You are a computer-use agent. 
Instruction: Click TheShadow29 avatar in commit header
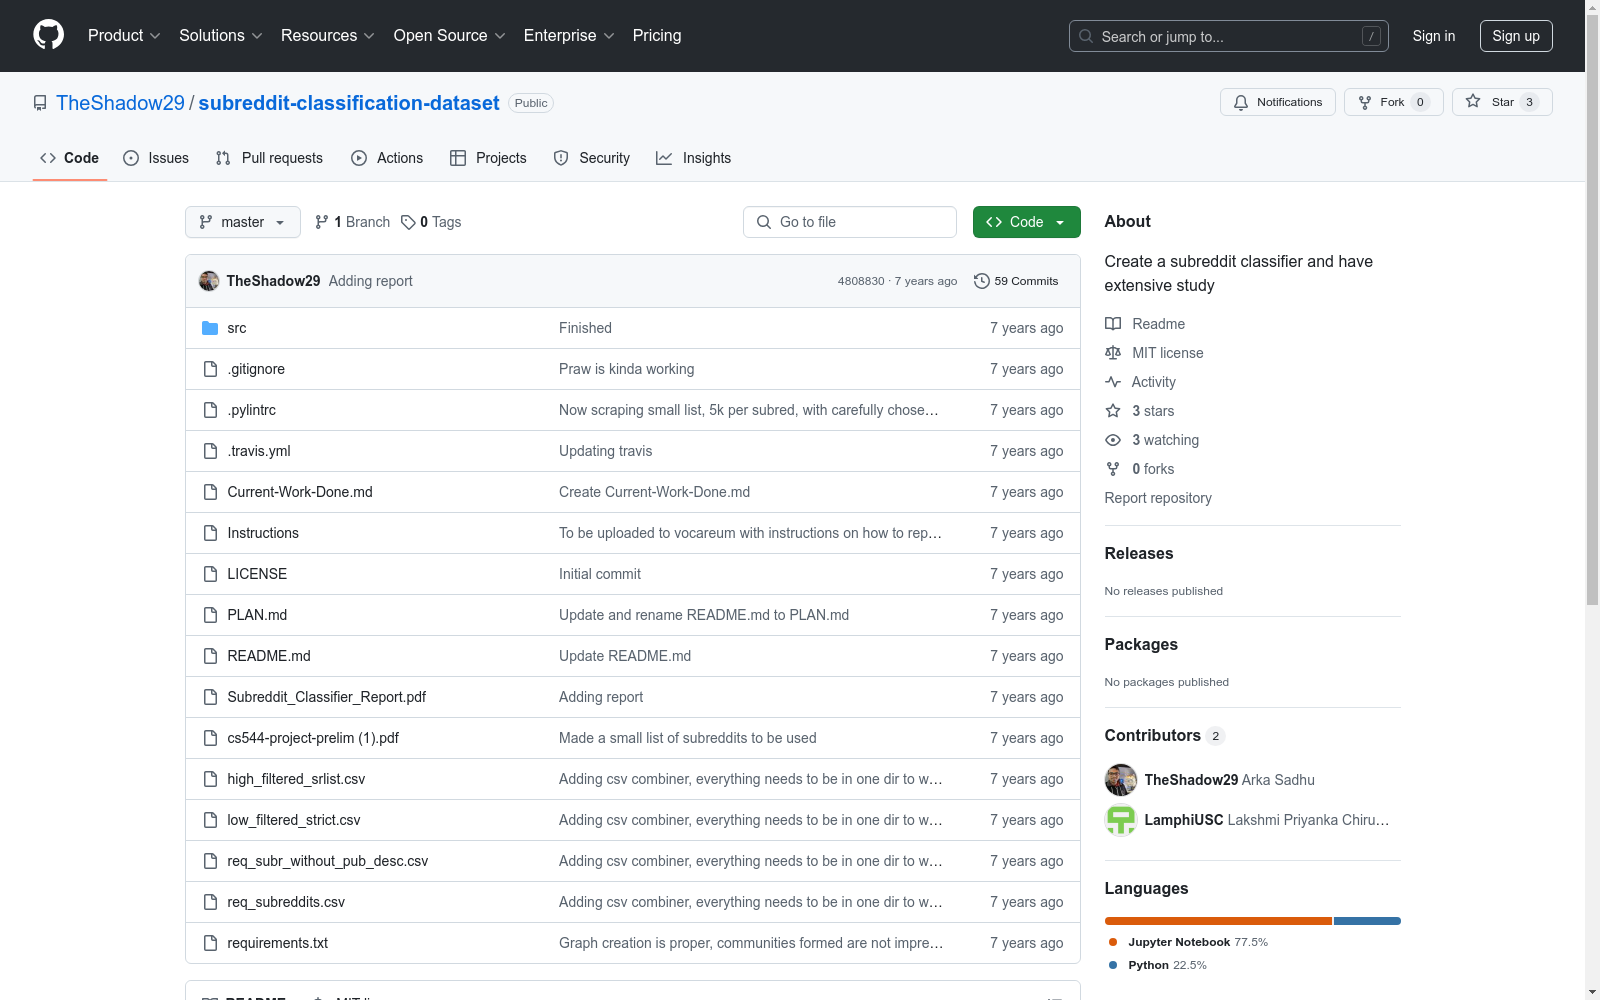tap(209, 281)
